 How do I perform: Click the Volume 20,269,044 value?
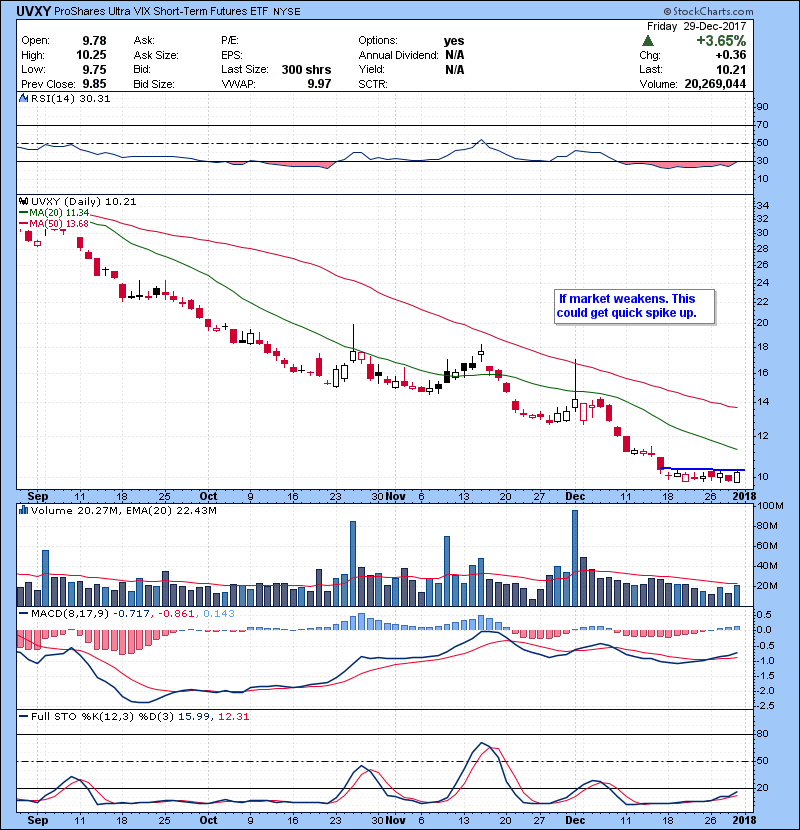pos(715,84)
